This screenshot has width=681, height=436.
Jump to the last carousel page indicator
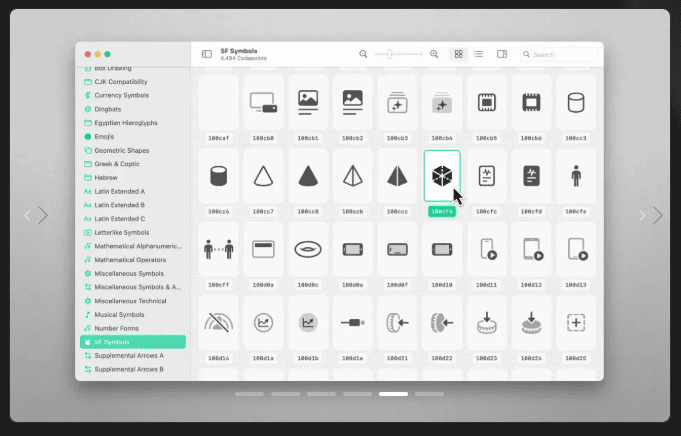tap(429, 394)
